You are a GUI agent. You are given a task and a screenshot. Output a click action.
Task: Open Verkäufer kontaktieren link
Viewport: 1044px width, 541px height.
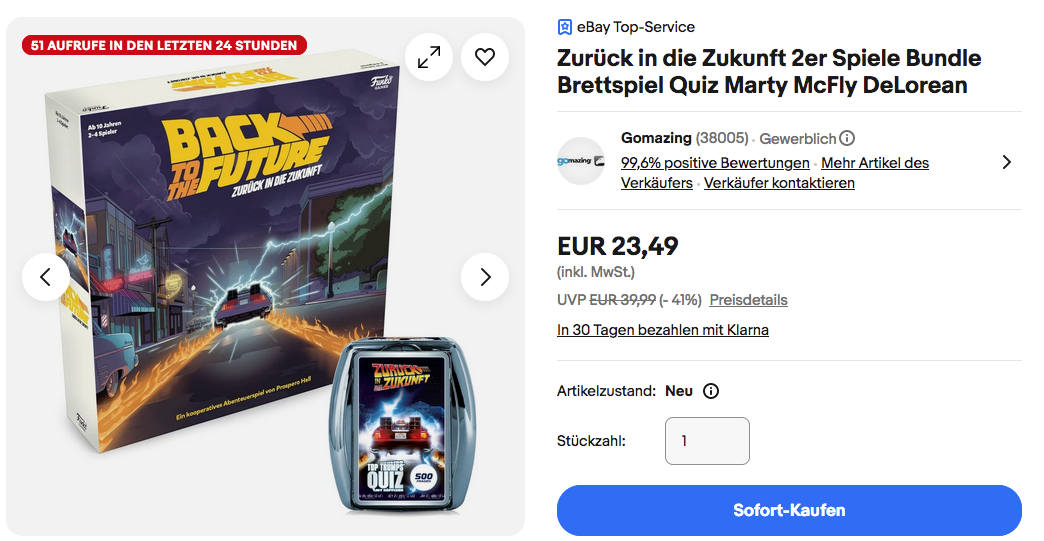pos(779,183)
